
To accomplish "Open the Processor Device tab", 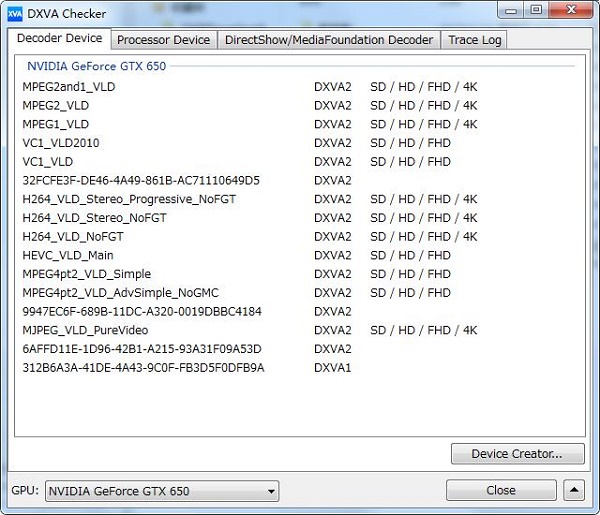I will click(x=164, y=40).
